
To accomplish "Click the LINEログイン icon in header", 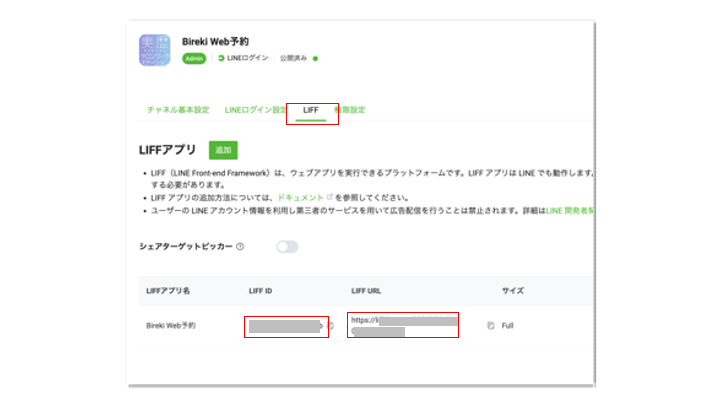I will coord(222,59).
